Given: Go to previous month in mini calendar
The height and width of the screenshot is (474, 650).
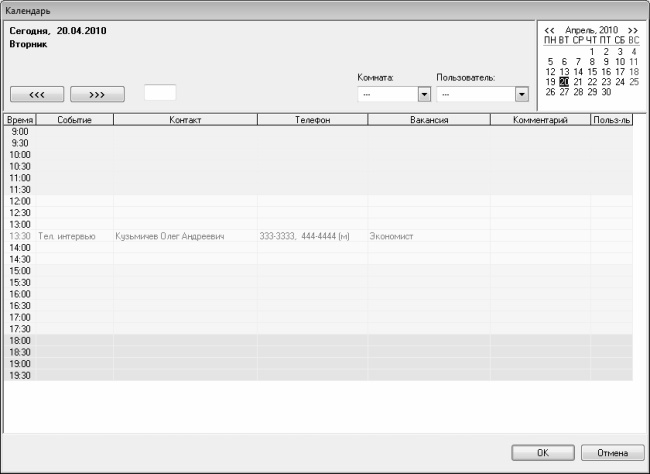Looking at the screenshot, I should pos(550,30).
